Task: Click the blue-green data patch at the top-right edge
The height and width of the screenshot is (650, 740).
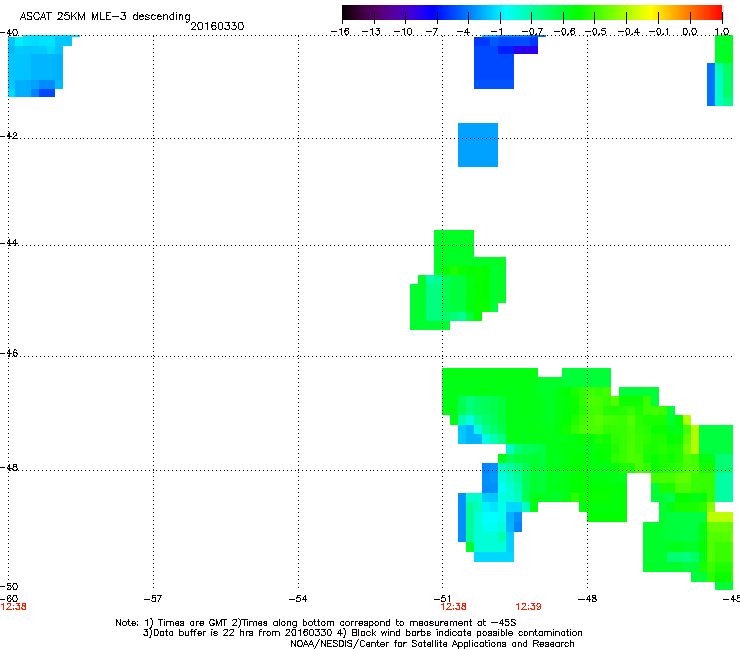Action: (x=720, y=71)
